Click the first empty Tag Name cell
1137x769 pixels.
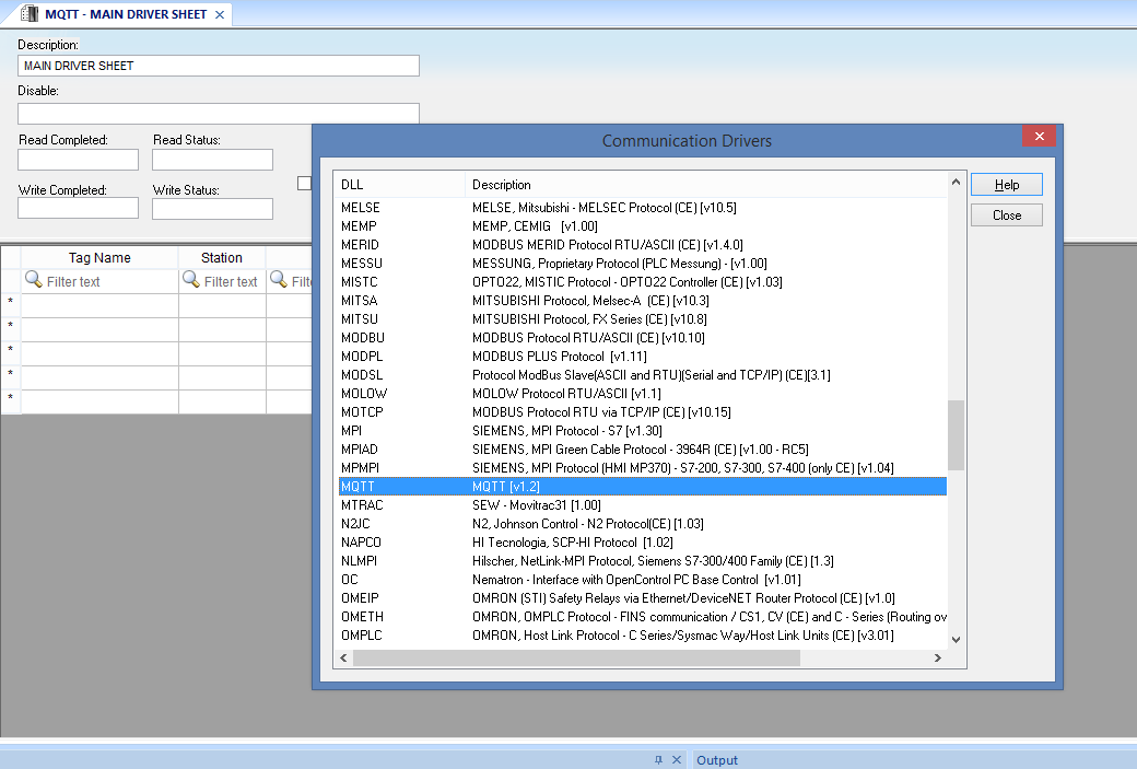point(99,305)
